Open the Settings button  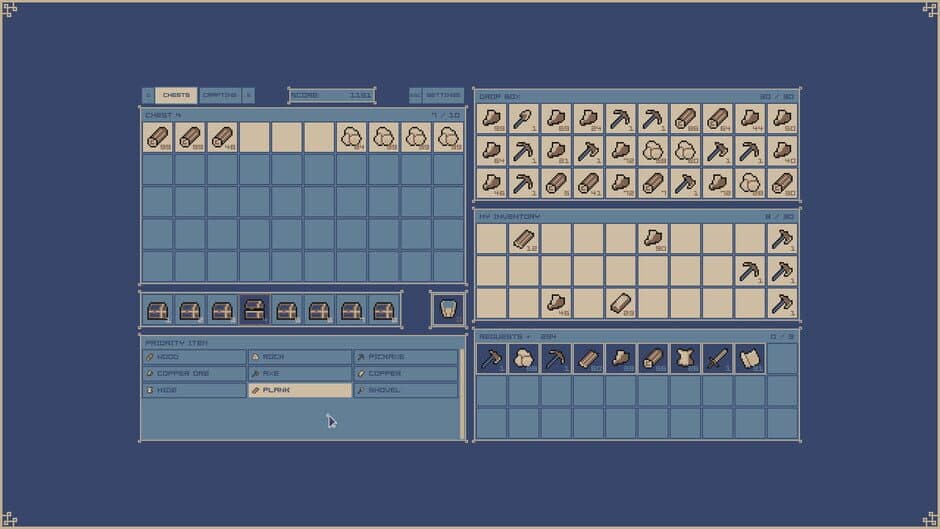[443, 95]
